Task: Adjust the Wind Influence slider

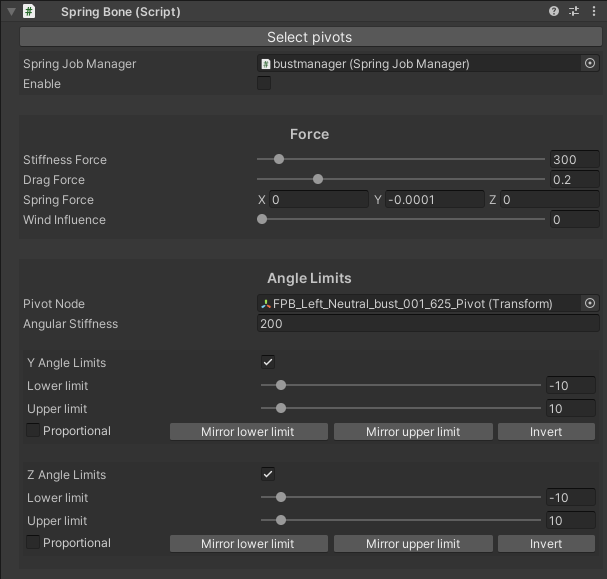Action: [x=401, y=219]
